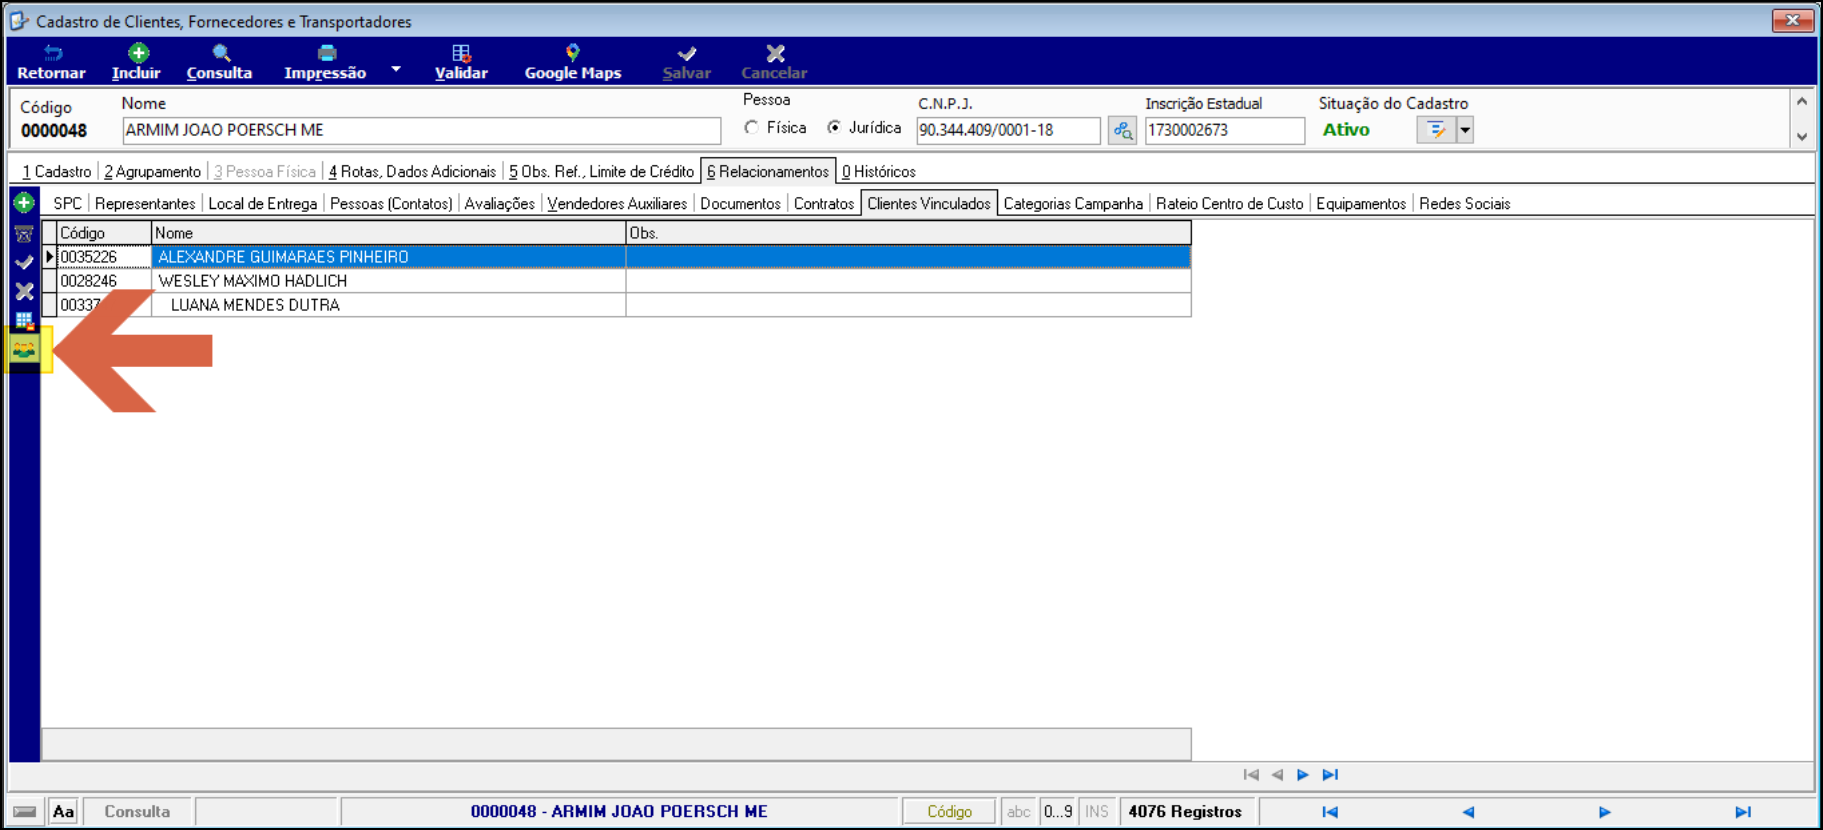The width and height of the screenshot is (1823, 830).
Task: Open the 0 Históricos tab
Action: tap(879, 172)
